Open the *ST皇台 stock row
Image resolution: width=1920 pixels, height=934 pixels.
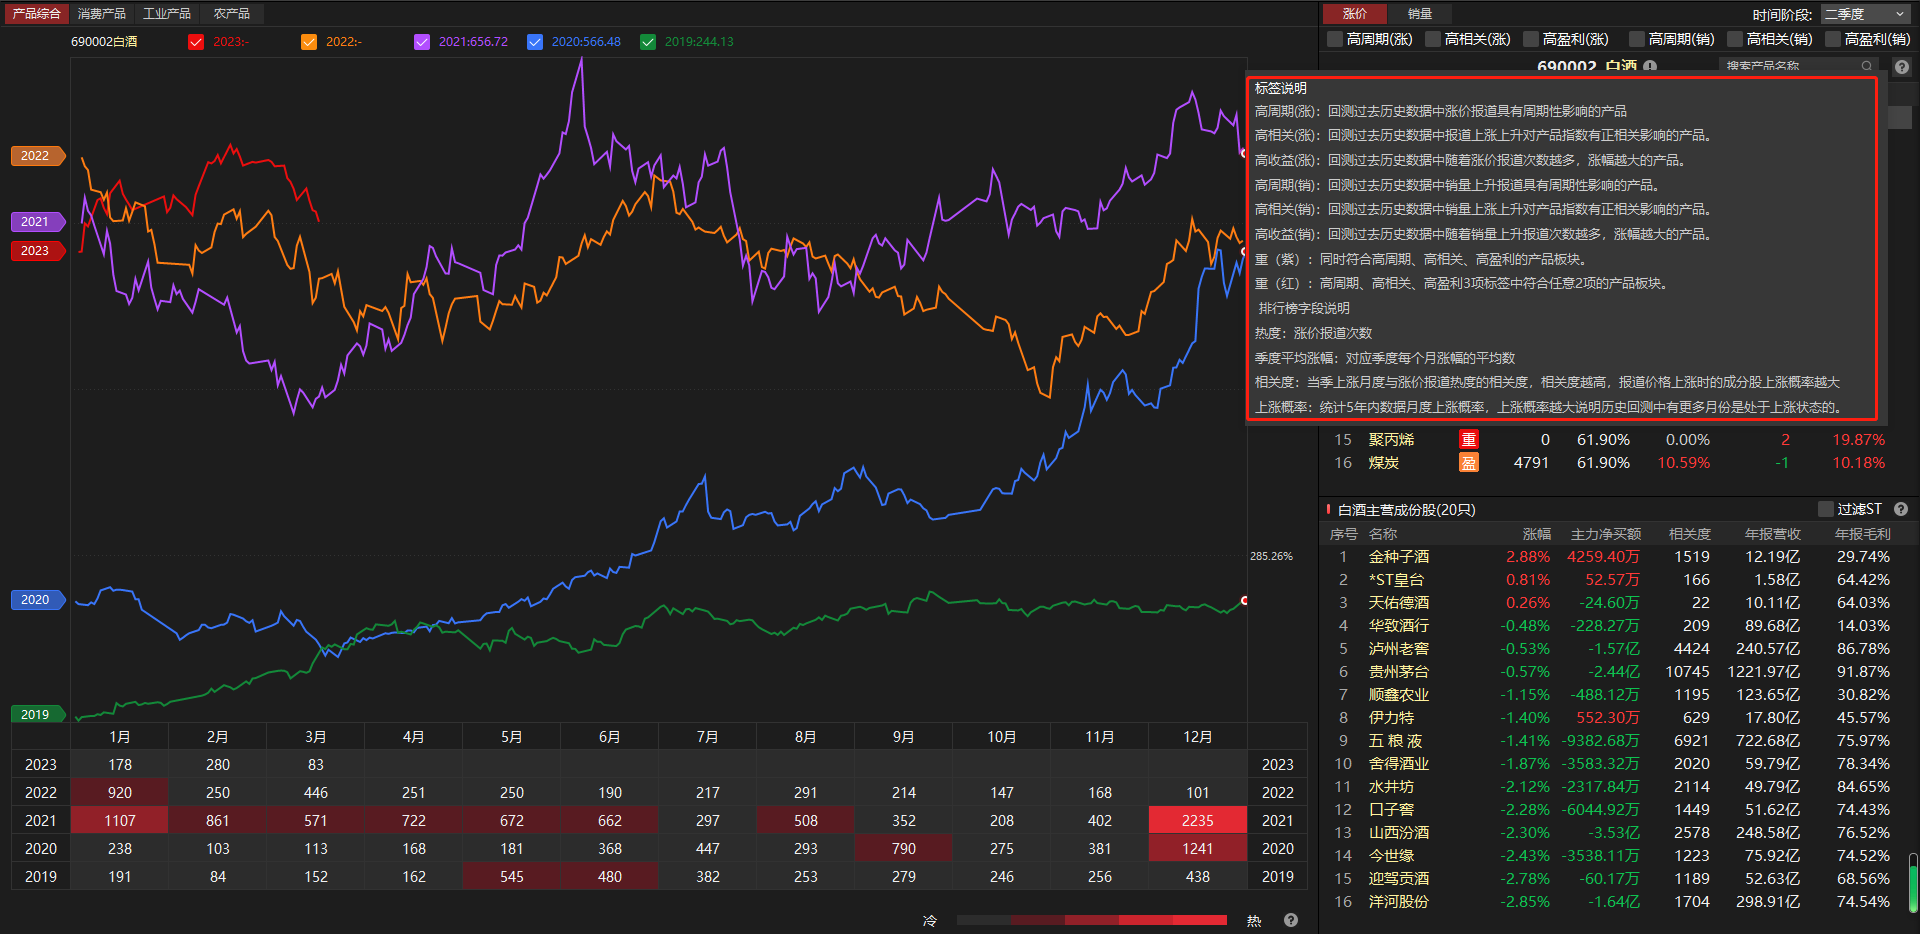[1612, 580]
